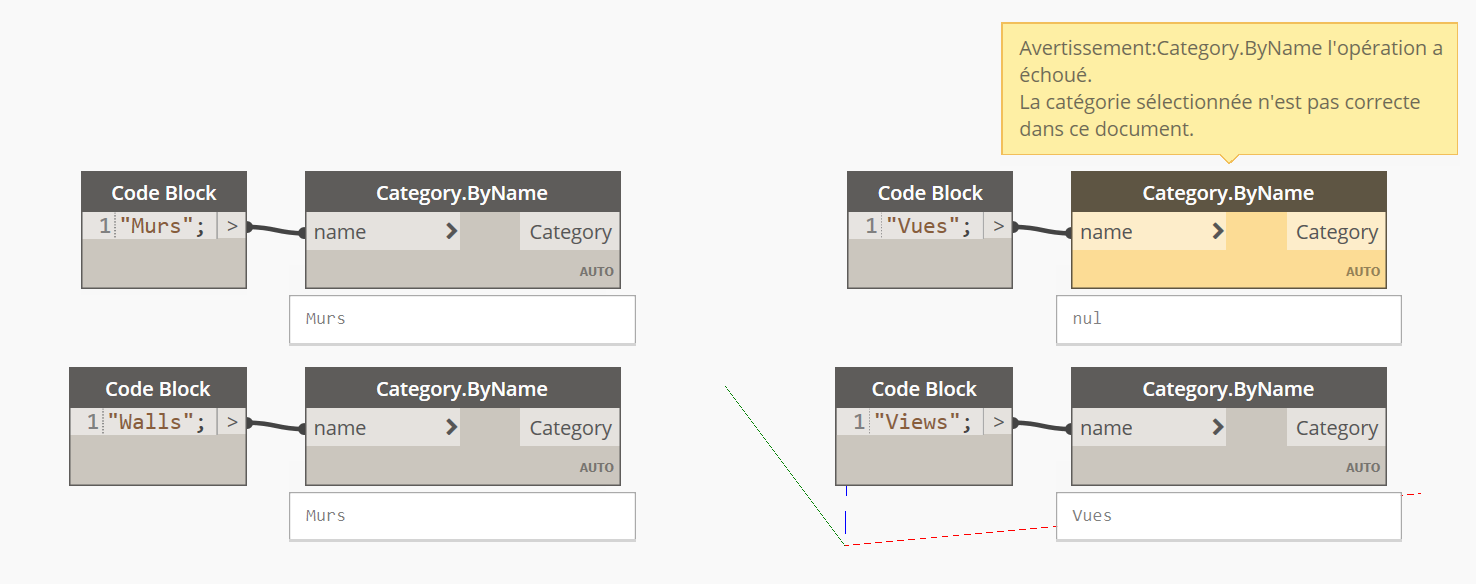Viewport: 1476px width, 584px height.
Task: Select the Code Block header above "Murs" code
Action: (164, 193)
